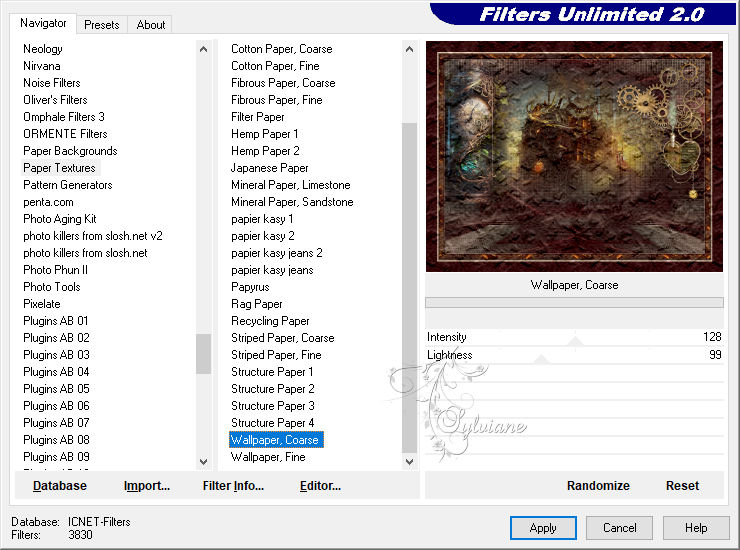Select Paper Backgrounds category
This screenshot has width=740, height=550.
pyautogui.click(x=70, y=151)
